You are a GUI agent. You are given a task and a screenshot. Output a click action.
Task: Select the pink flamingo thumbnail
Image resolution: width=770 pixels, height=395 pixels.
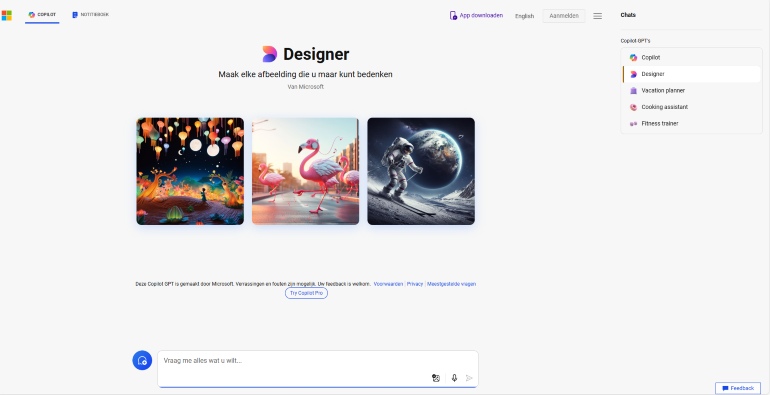tap(305, 171)
